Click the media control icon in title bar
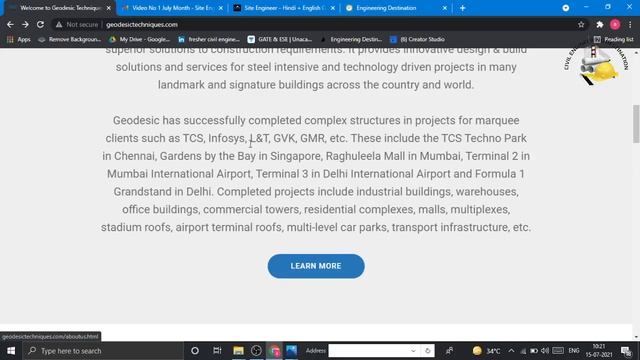 point(566,8)
